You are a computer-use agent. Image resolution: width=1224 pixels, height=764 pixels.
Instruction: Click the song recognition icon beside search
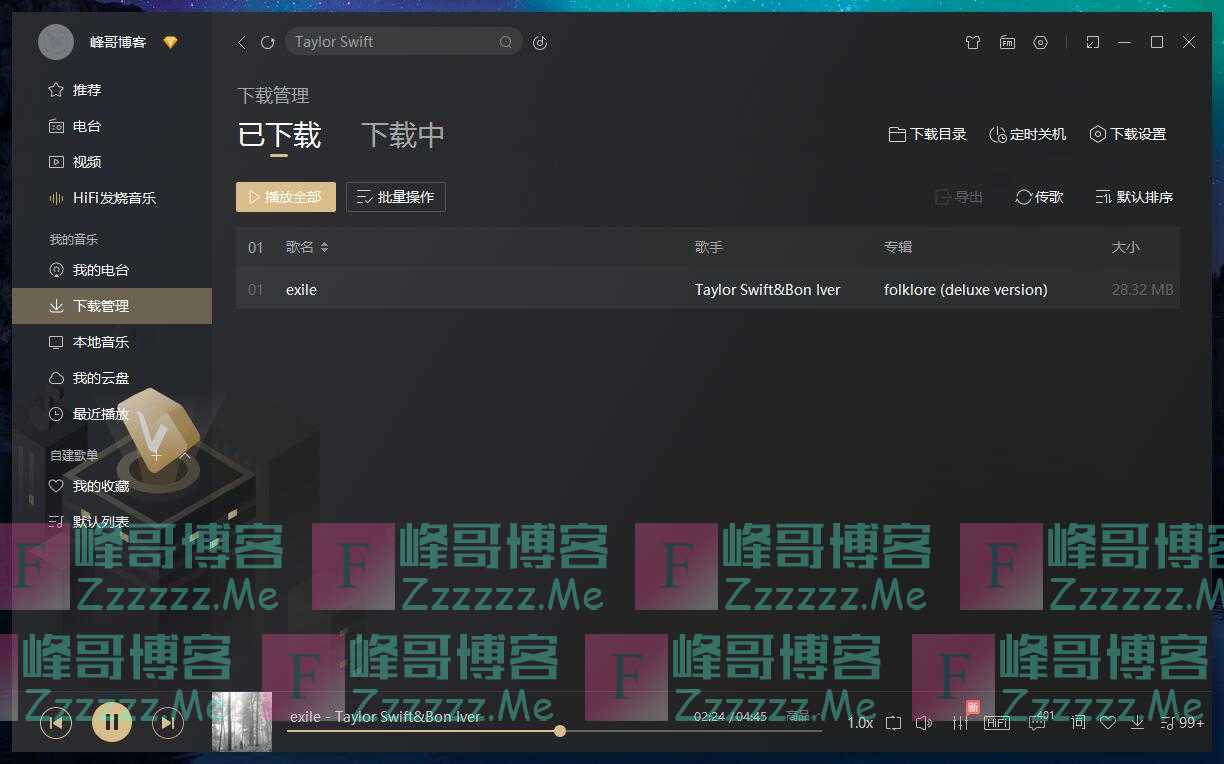(x=540, y=42)
